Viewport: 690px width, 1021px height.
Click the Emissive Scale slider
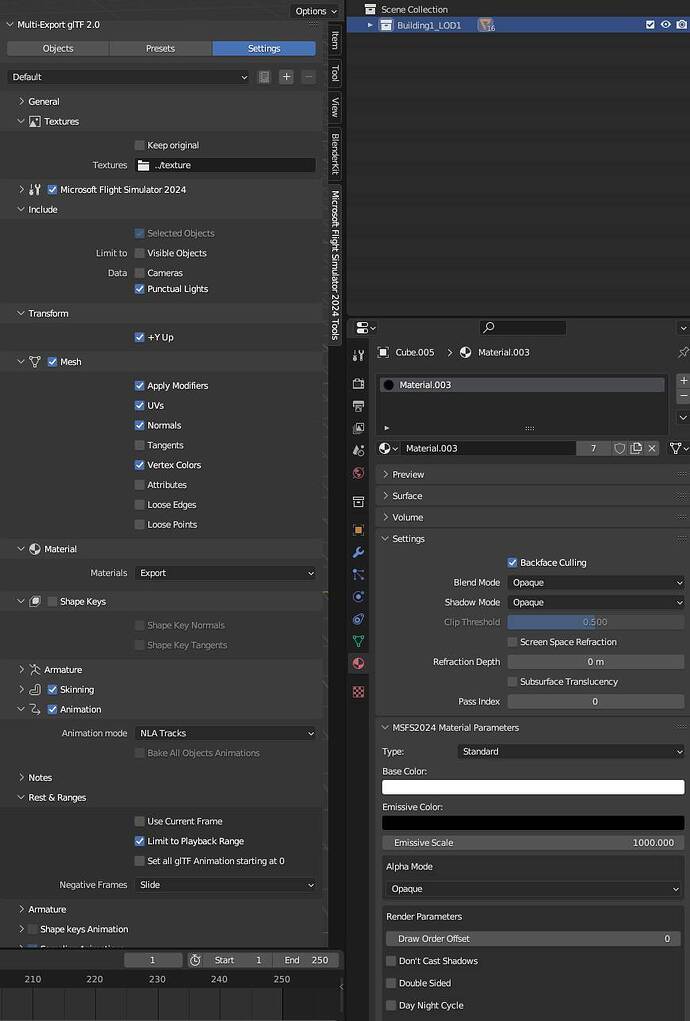533,843
